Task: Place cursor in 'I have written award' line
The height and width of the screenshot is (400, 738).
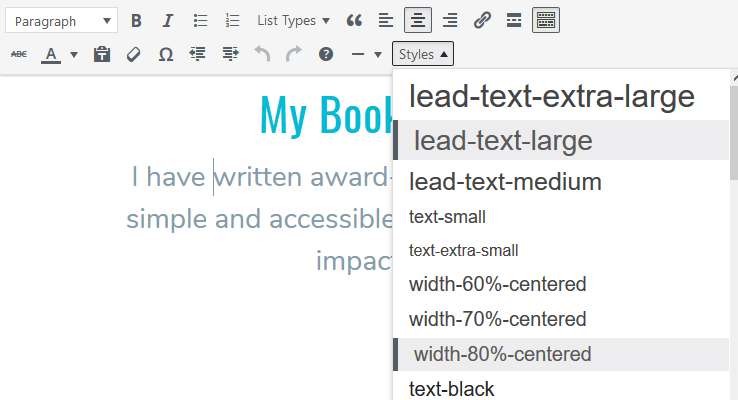Action: (262, 177)
